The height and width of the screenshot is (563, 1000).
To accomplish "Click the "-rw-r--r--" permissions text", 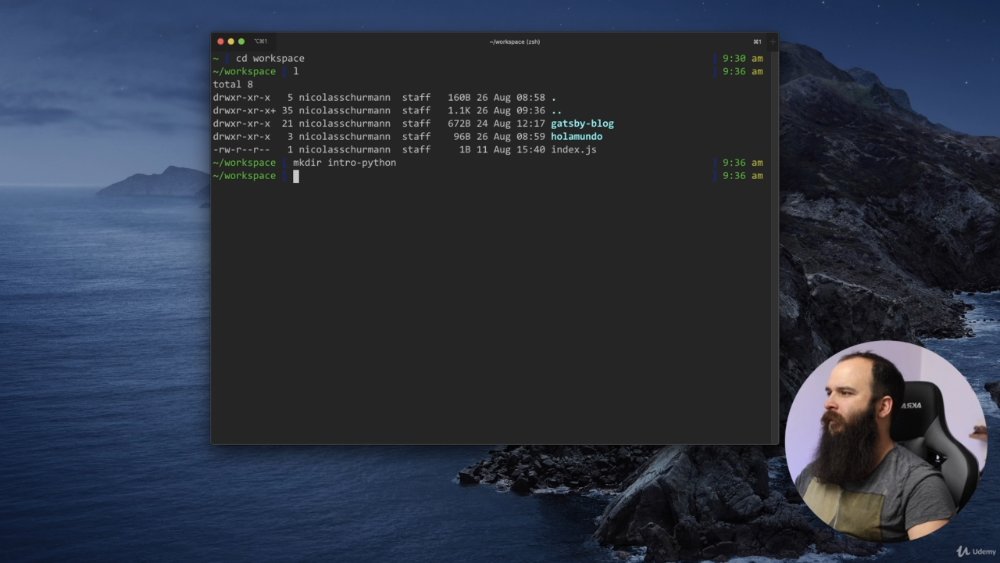I will coord(241,150).
